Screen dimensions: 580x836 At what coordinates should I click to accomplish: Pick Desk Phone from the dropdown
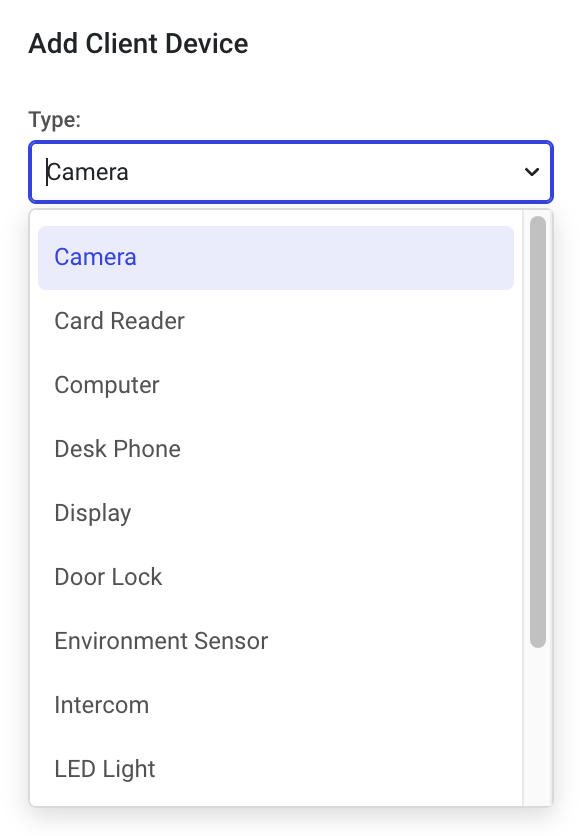click(x=276, y=449)
